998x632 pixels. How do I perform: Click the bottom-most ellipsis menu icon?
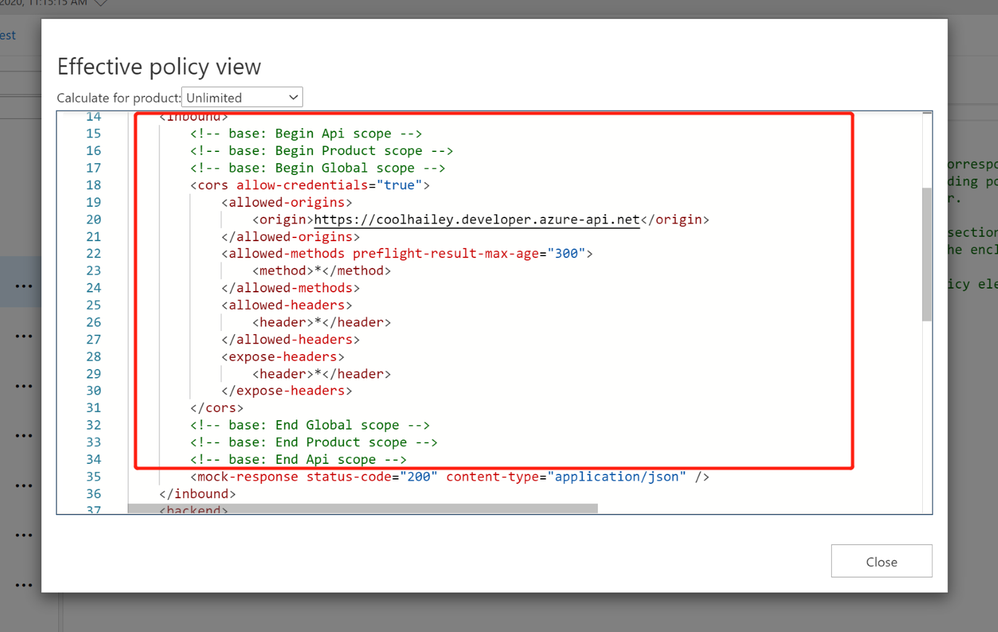pos(24,584)
